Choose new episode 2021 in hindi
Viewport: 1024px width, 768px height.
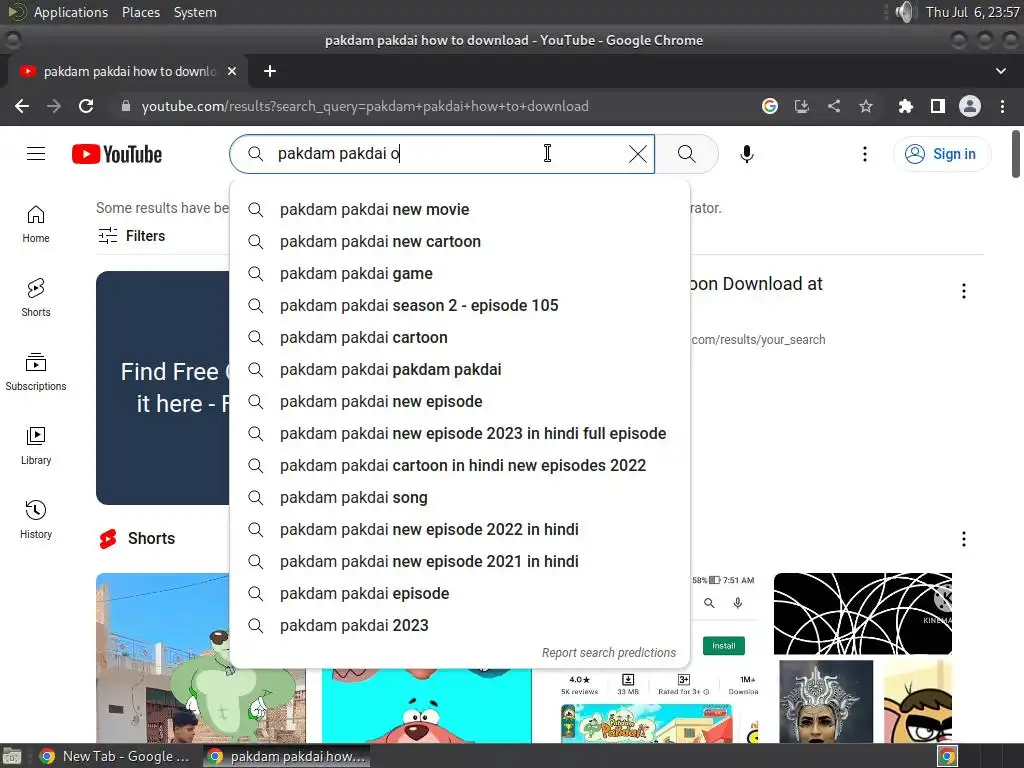click(x=460, y=562)
